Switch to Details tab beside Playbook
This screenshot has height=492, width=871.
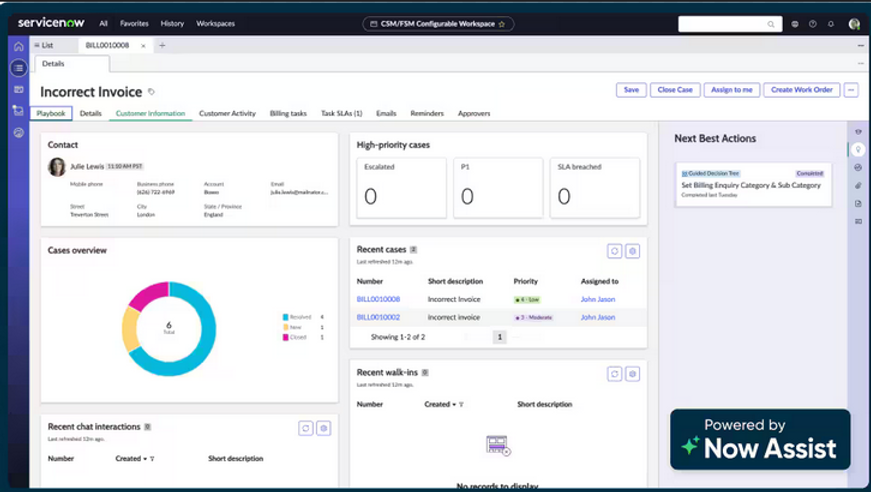[91, 113]
